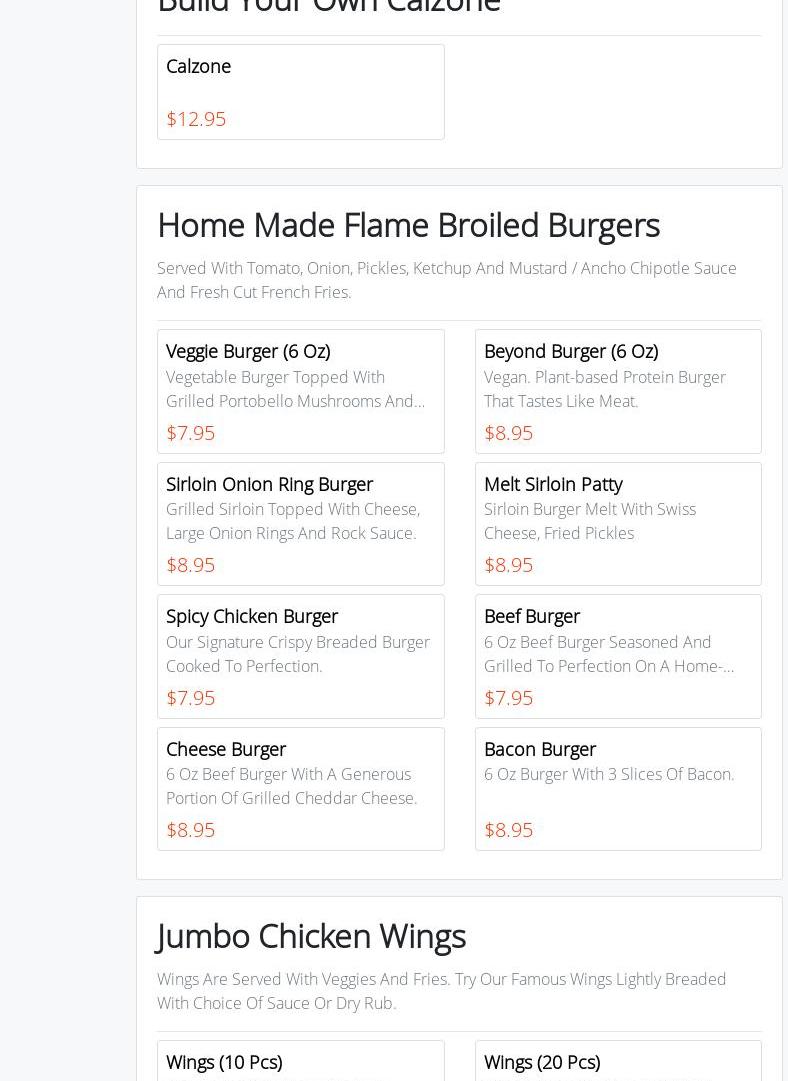Click the Build Your Own Calzone heading
788x1081 pixels.
click(x=329, y=6)
